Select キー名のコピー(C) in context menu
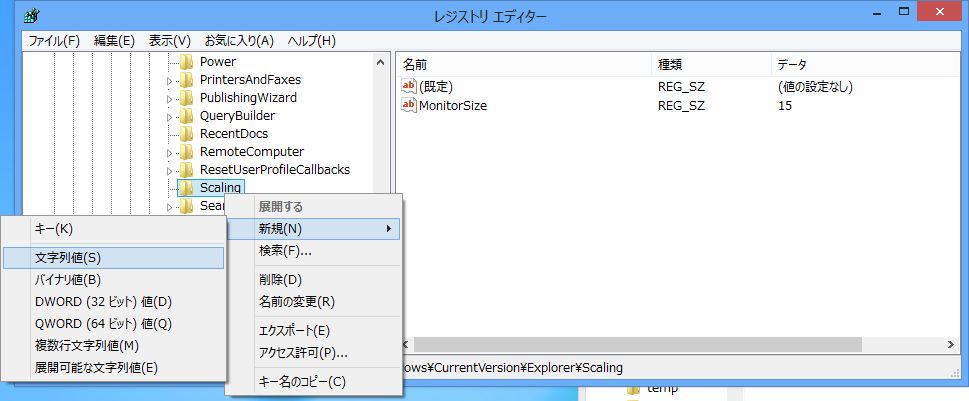This screenshot has width=969, height=401. [313, 382]
